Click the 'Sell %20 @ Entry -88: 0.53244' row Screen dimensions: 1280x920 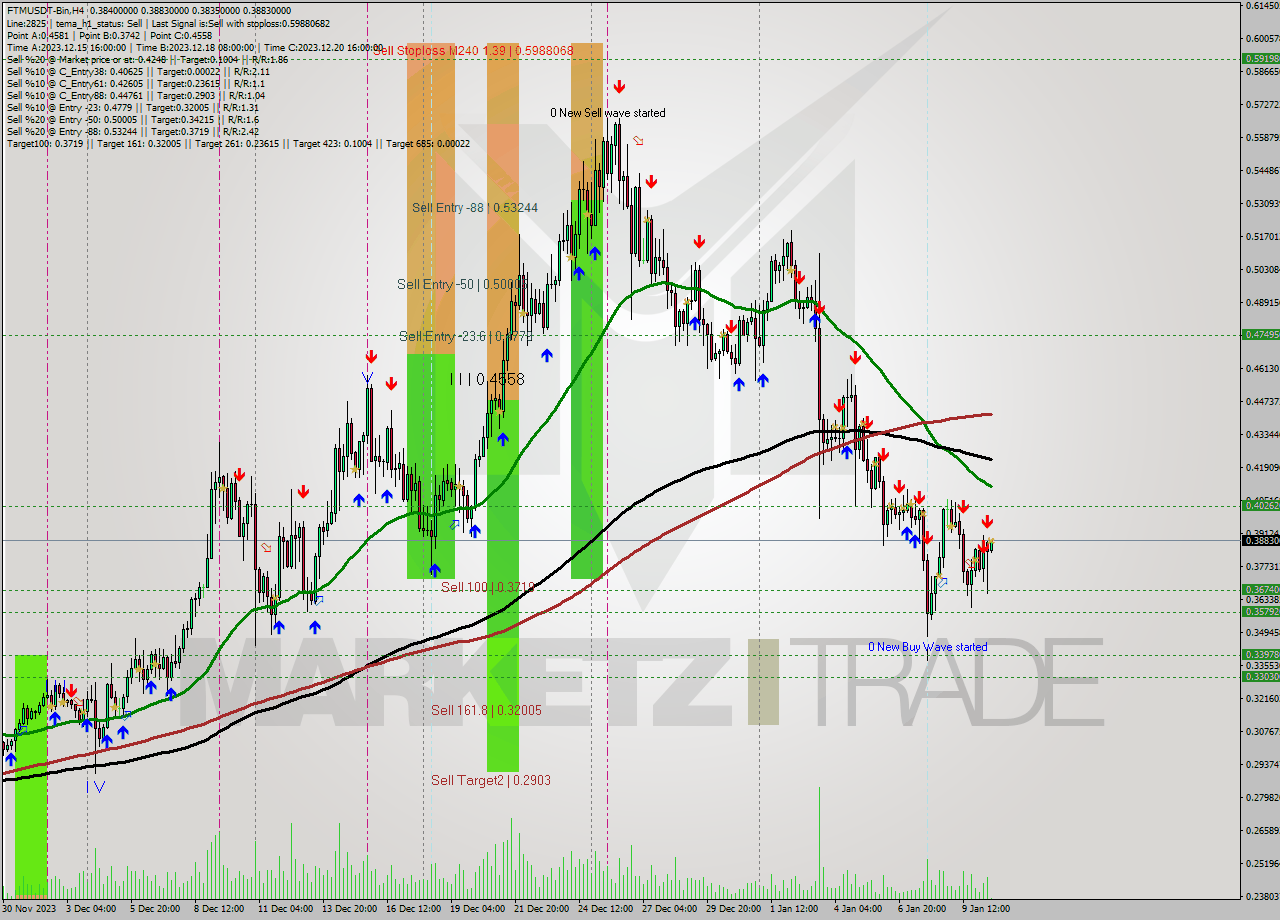coord(132,131)
